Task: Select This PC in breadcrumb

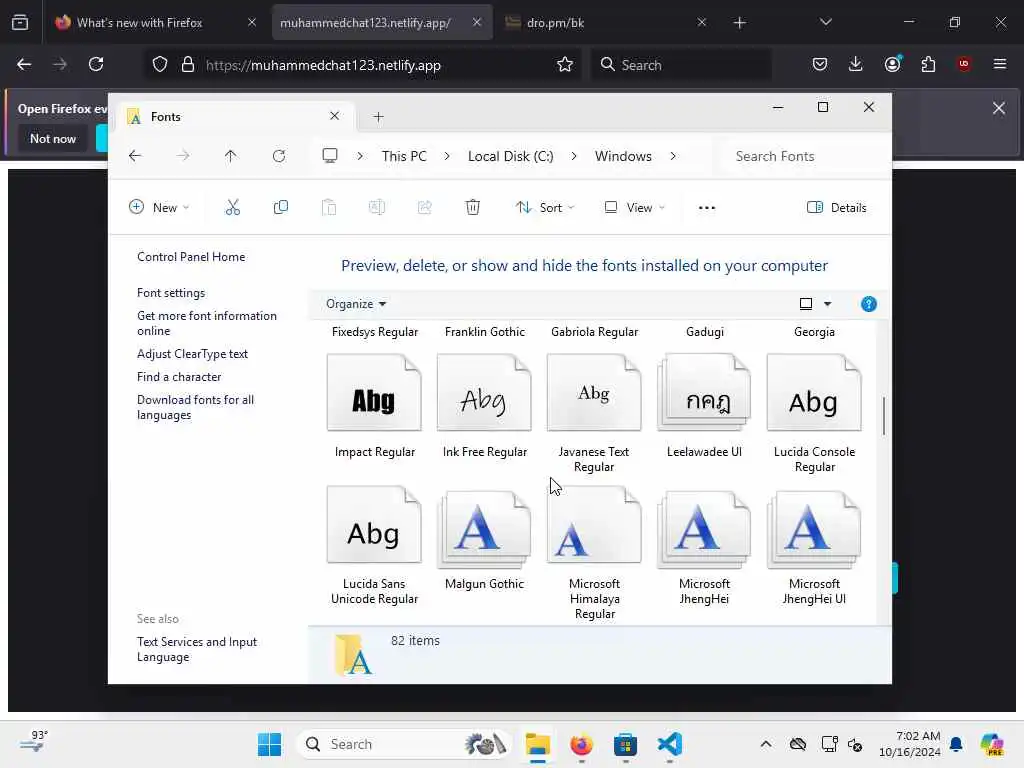Action: (404, 156)
